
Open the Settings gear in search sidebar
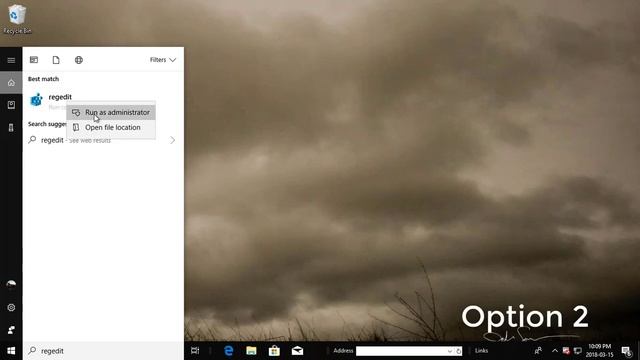click(11, 307)
